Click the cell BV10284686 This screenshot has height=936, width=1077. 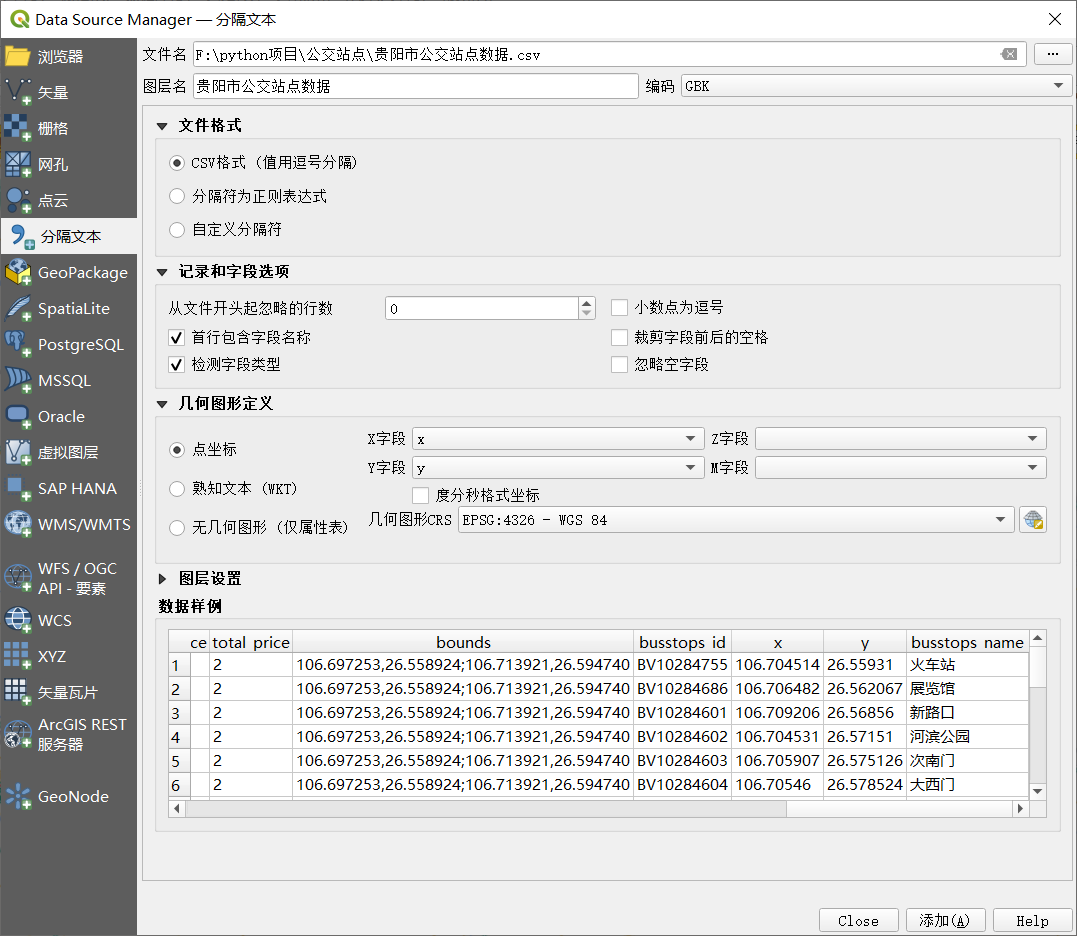pyautogui.click(x=682, y=689)
